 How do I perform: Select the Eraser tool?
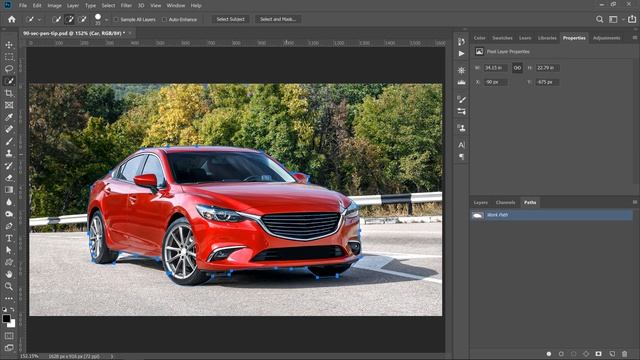(x=9, y=178)
